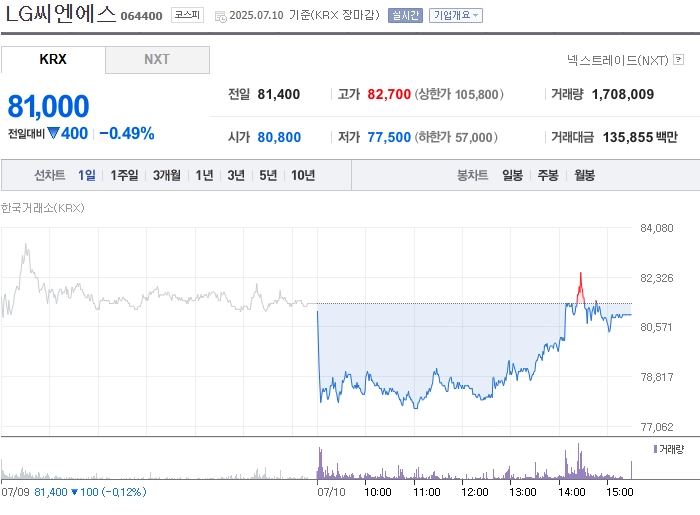Click the 80,571 y-axis label
Screen dimensions: 700x515
[x=656, y=327]
